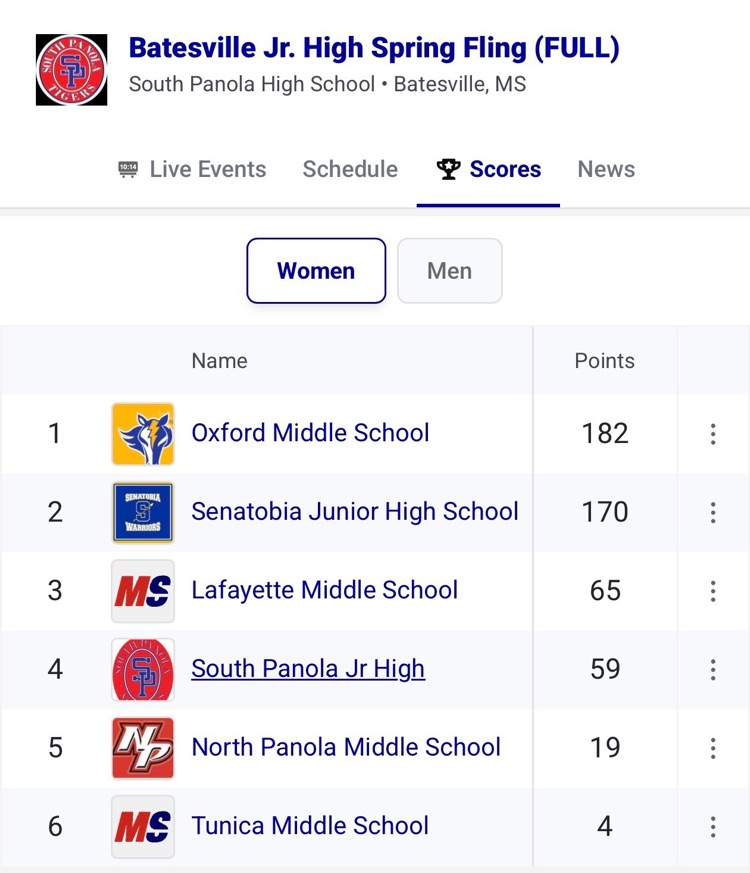
Task: Open North Panola Middle School team link
Action: (x=346, y=748)
